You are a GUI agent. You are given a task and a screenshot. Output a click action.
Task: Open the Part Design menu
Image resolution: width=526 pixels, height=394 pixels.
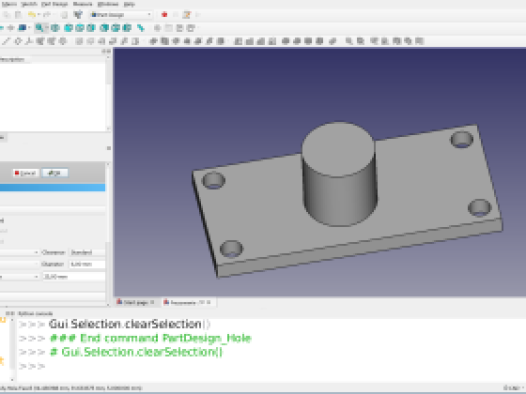tap(55, 4)
